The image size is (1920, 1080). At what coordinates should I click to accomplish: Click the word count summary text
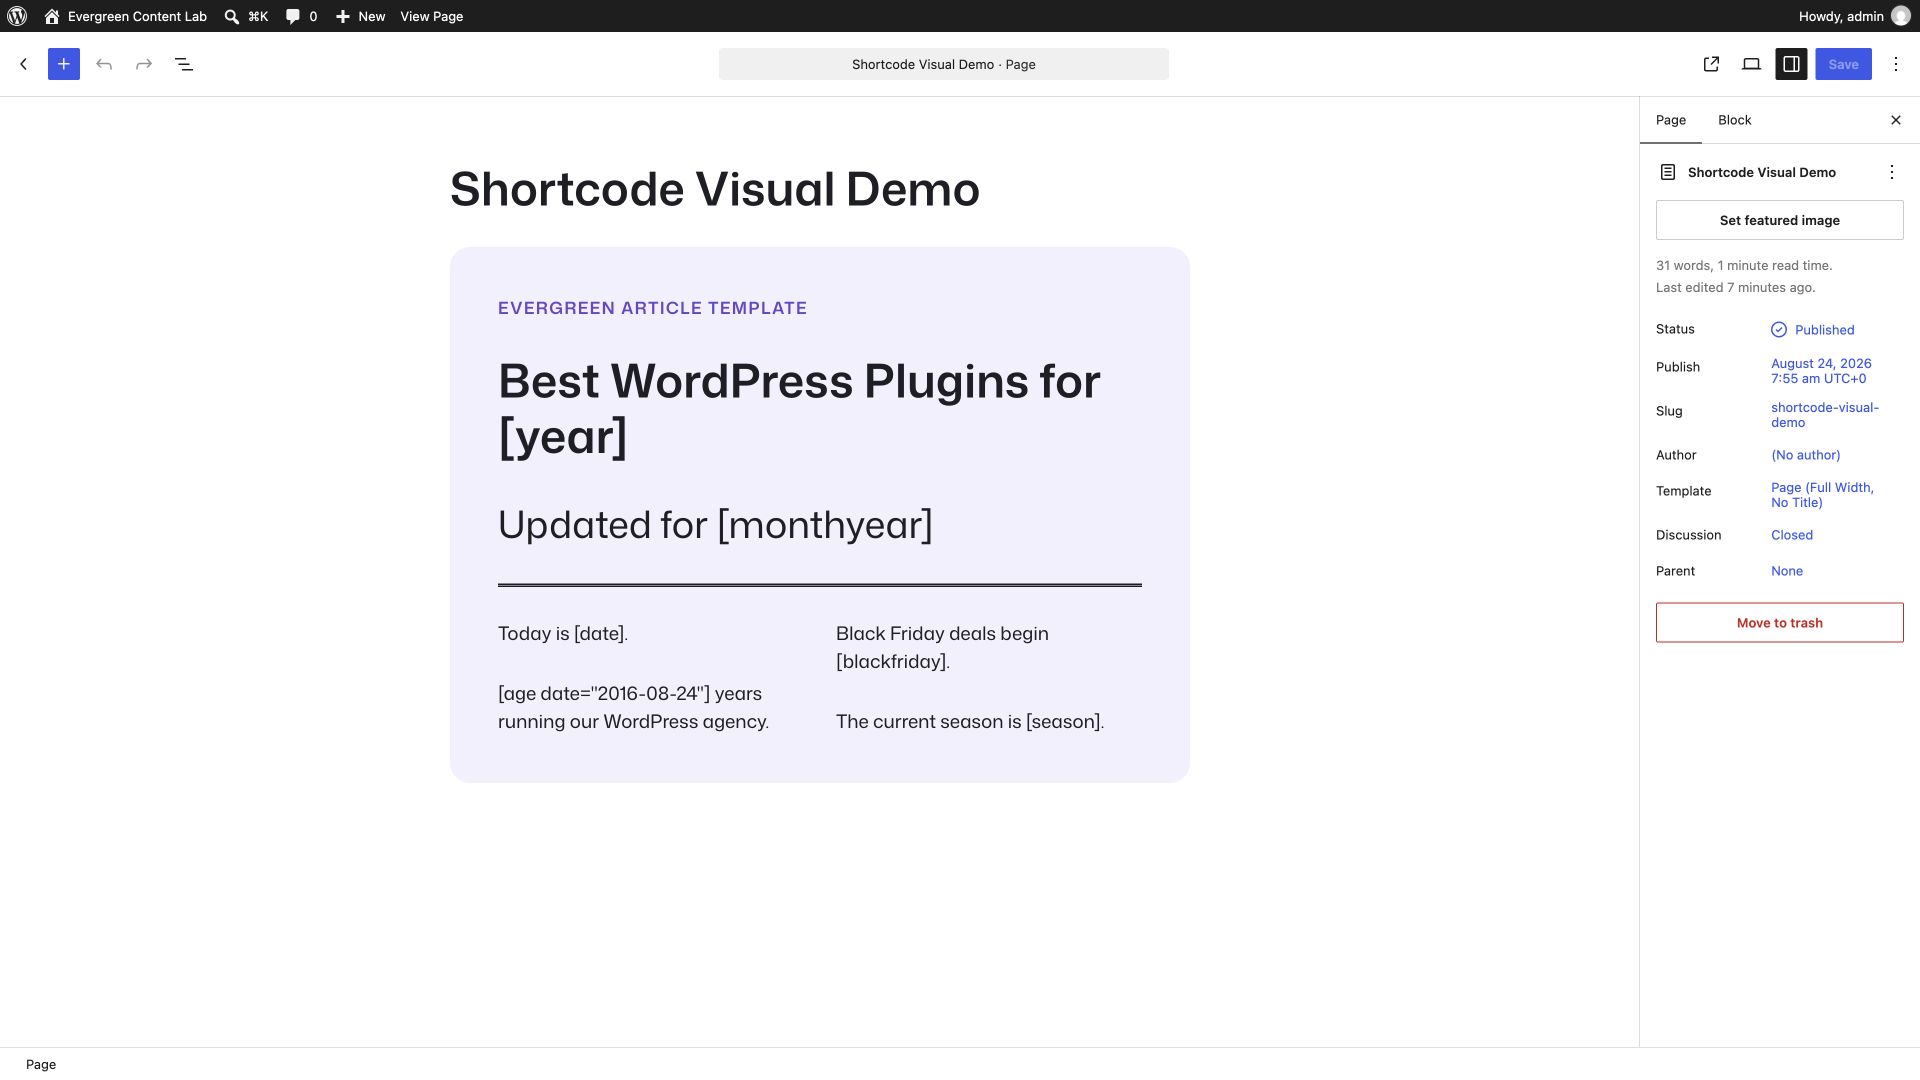(x=1744, y=266)
